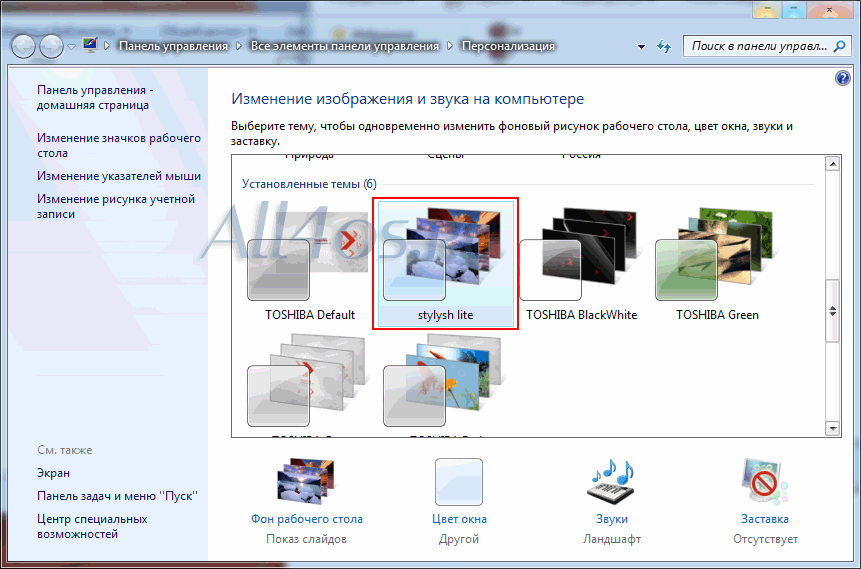This screenshot has height=569, width=861.
Task: Click the theme list scrollbar up arrow
Action: tap(832, 164)
